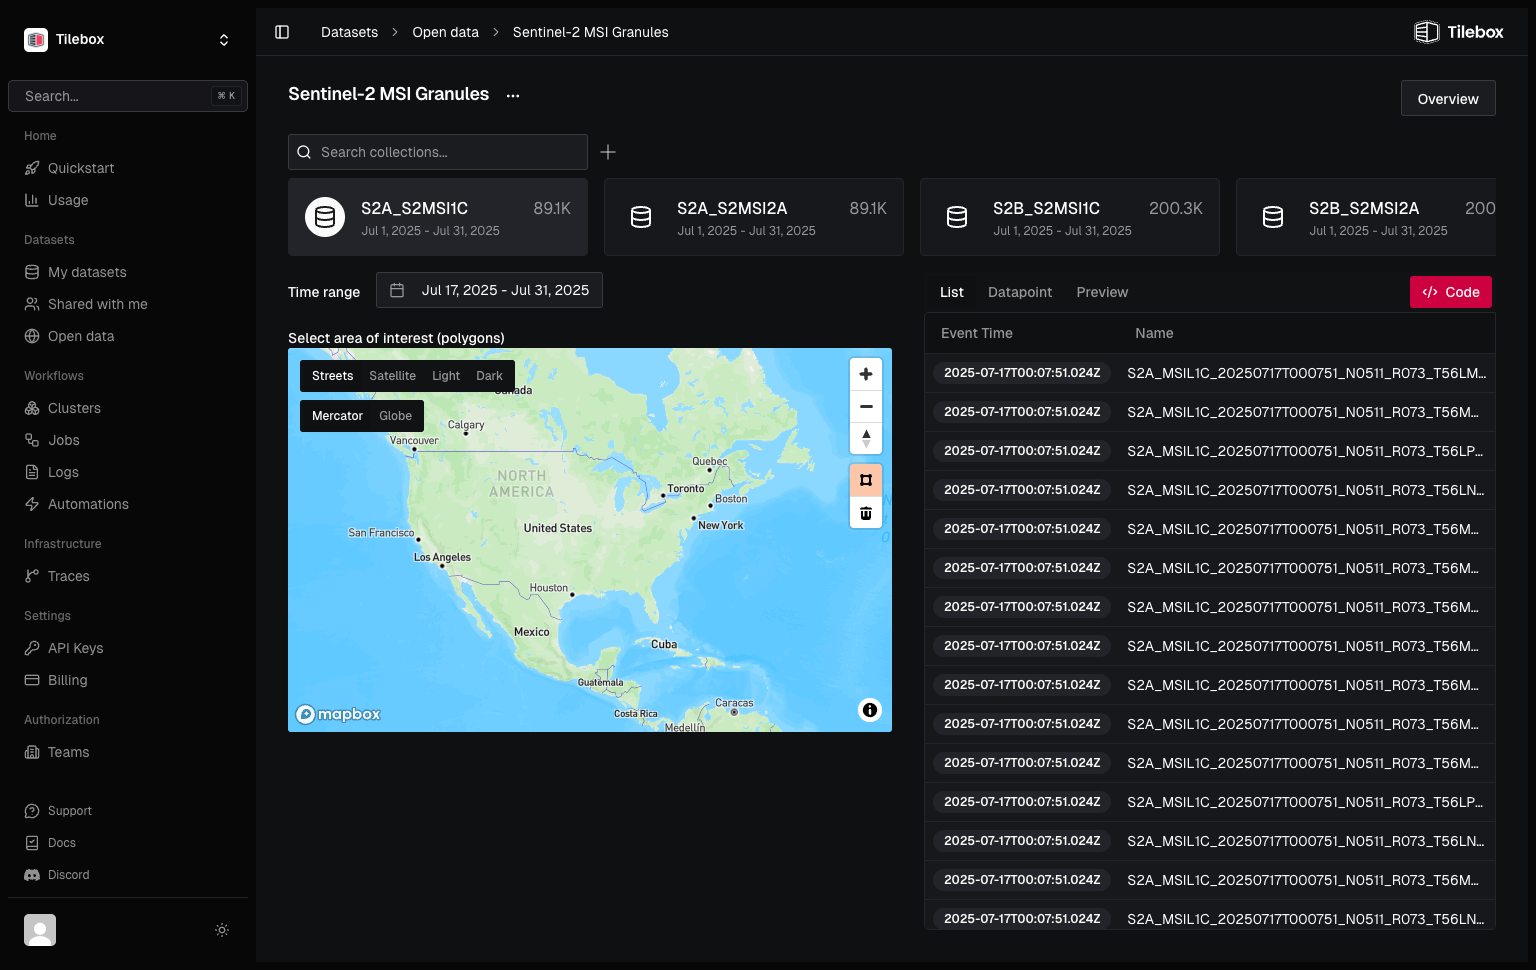Click the user avatar

[x=40, y=930]
